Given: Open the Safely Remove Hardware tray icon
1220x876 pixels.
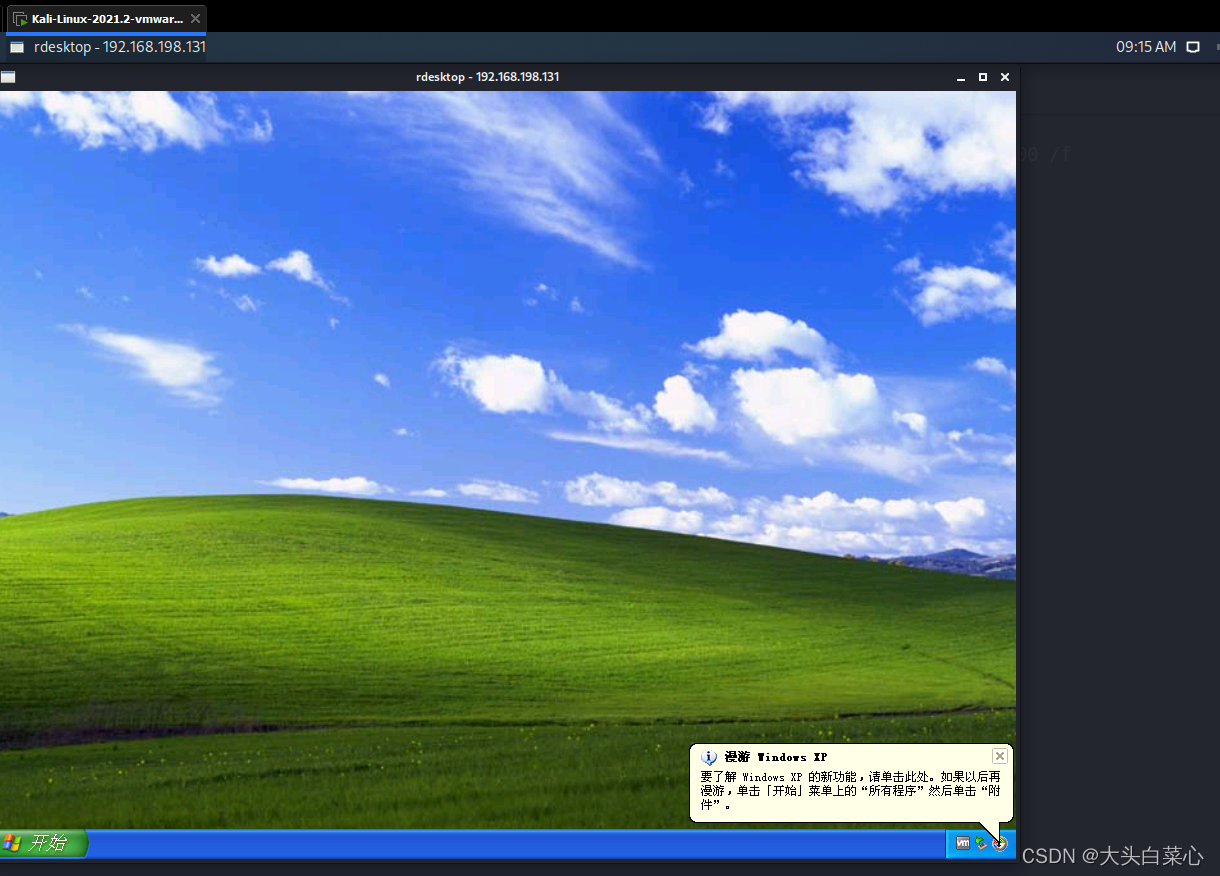Looking at the screenshot, I should 981,843.
